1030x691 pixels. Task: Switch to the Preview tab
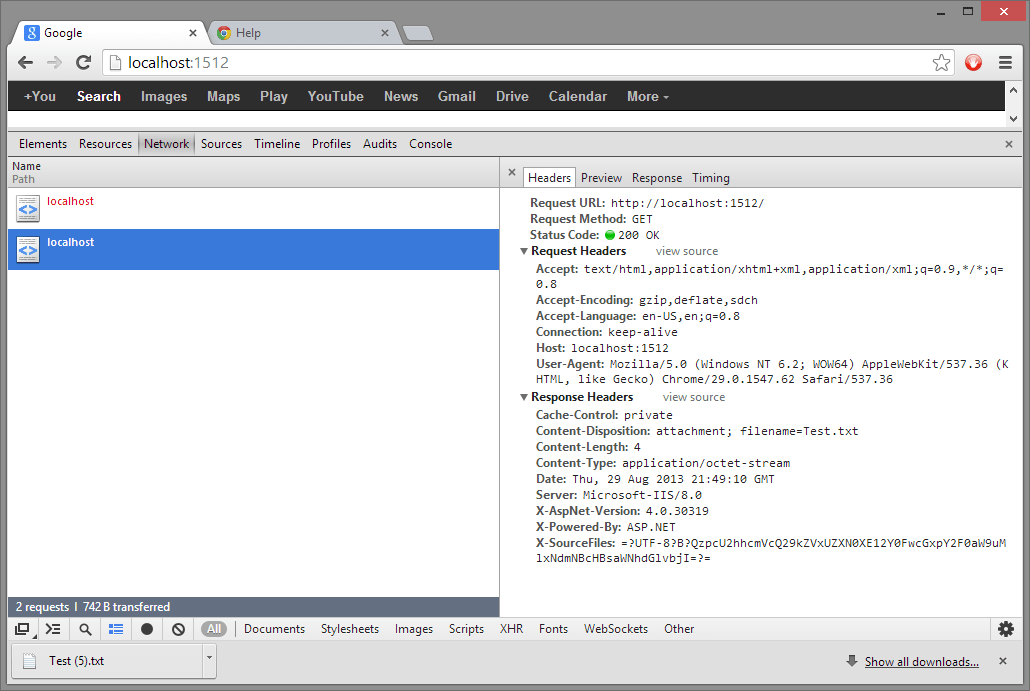pyautogui.click(x=601, y=177)
